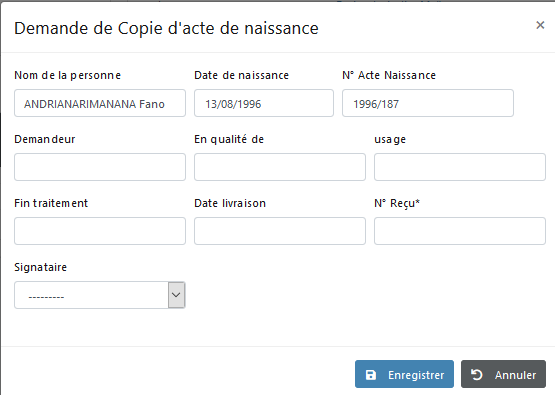Click the Date livraison label
555x395 pixels.
point(230,203)
